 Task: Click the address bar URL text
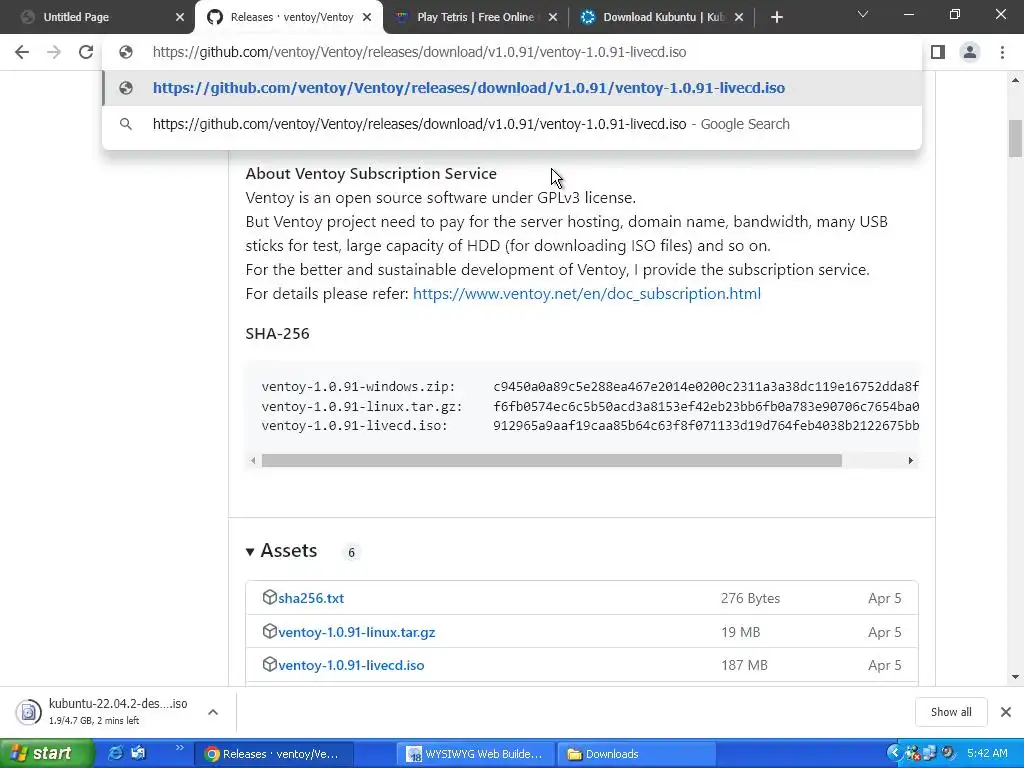click(419, 52)
